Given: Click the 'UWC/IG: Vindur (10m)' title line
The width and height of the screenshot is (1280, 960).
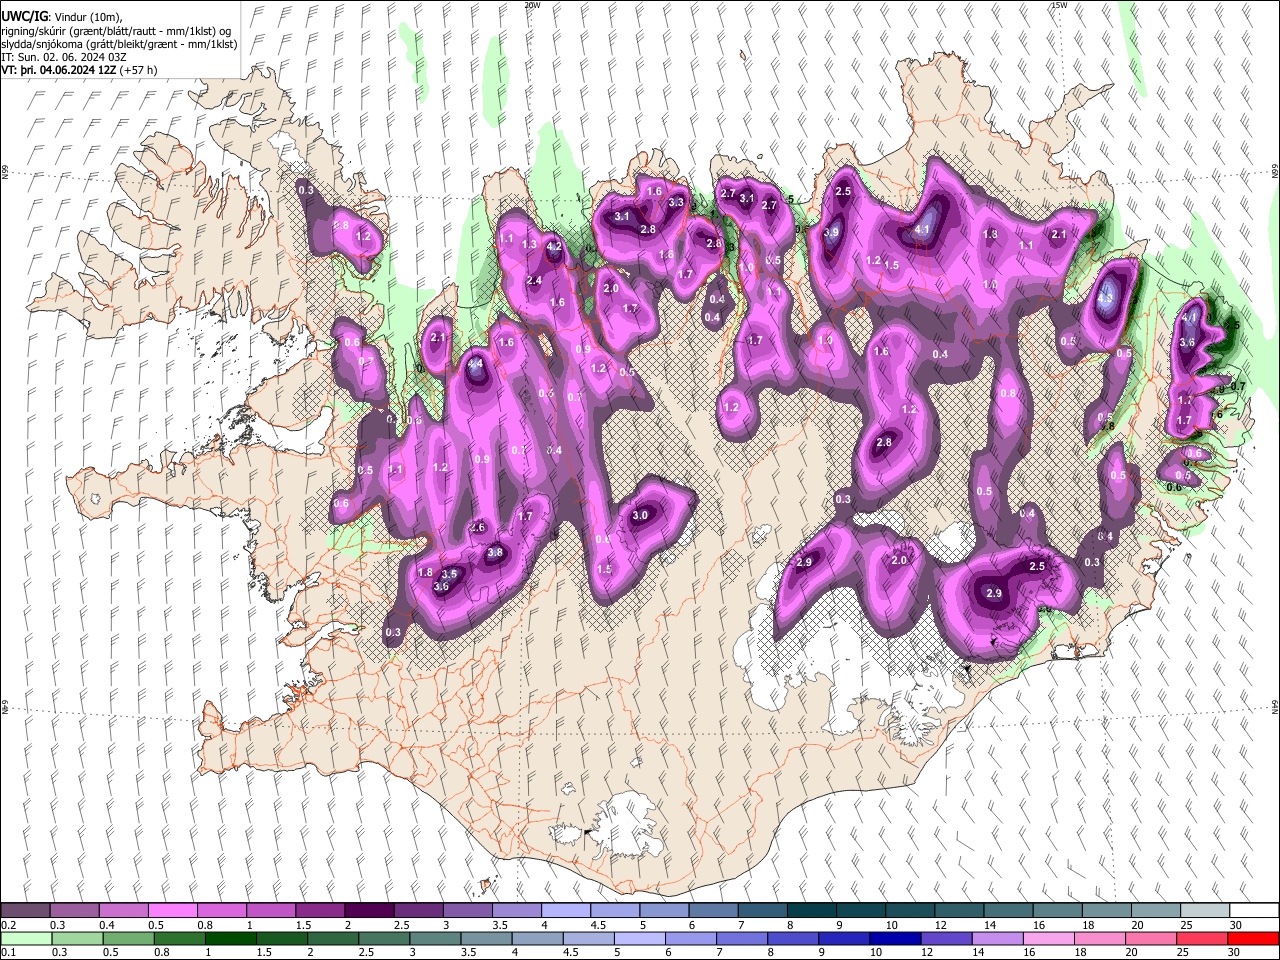Looking at the screenshot, I should [x=61, y=16].
